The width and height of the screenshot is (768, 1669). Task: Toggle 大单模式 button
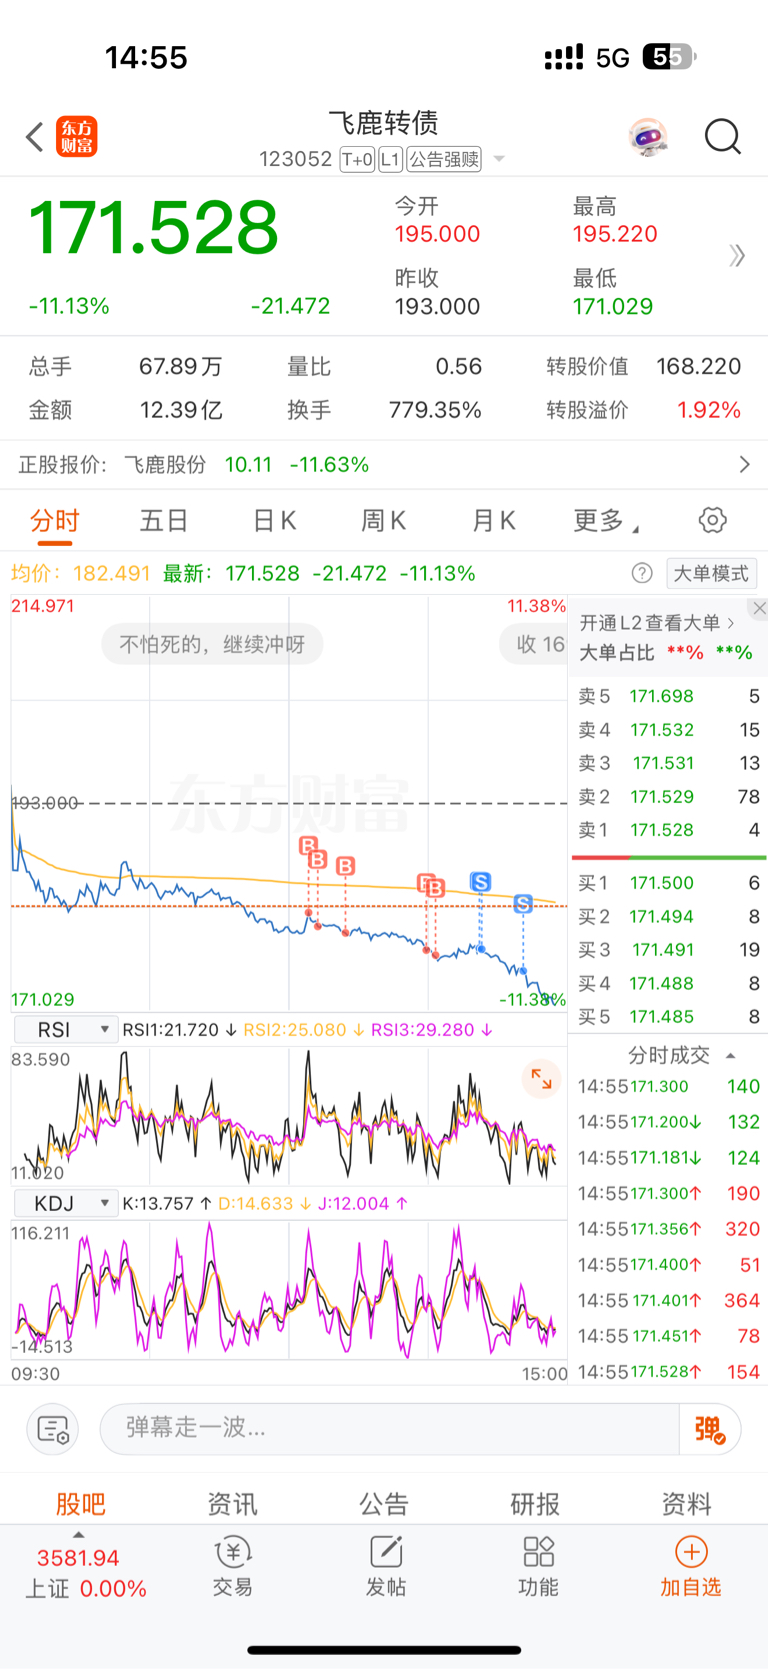pos(710,573)
